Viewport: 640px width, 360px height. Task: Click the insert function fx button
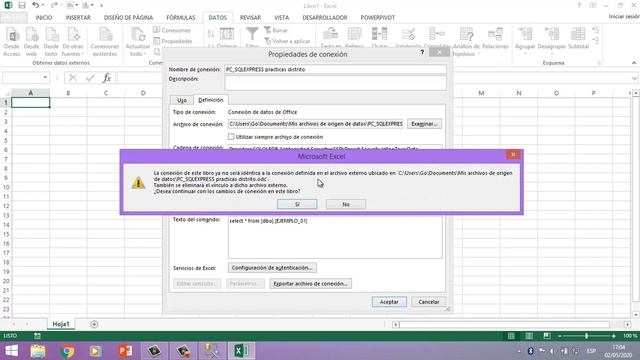tap(107, 78)
